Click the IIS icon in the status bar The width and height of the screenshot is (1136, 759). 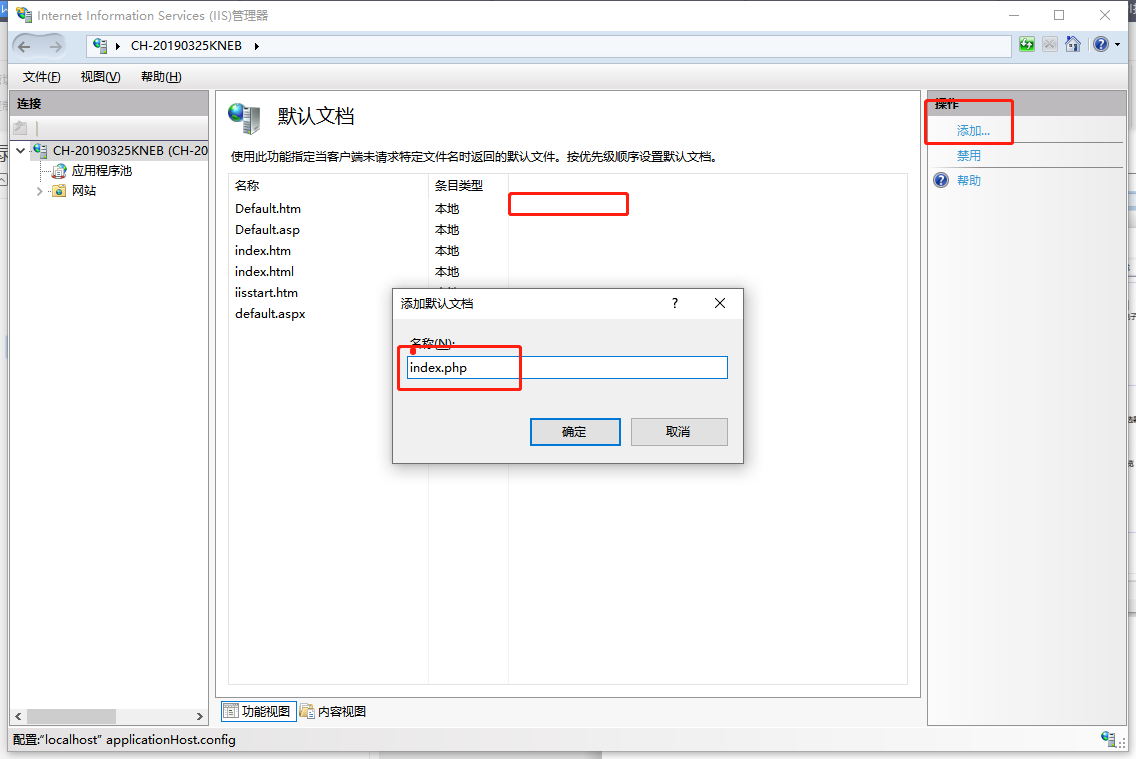pos(1109,740)
